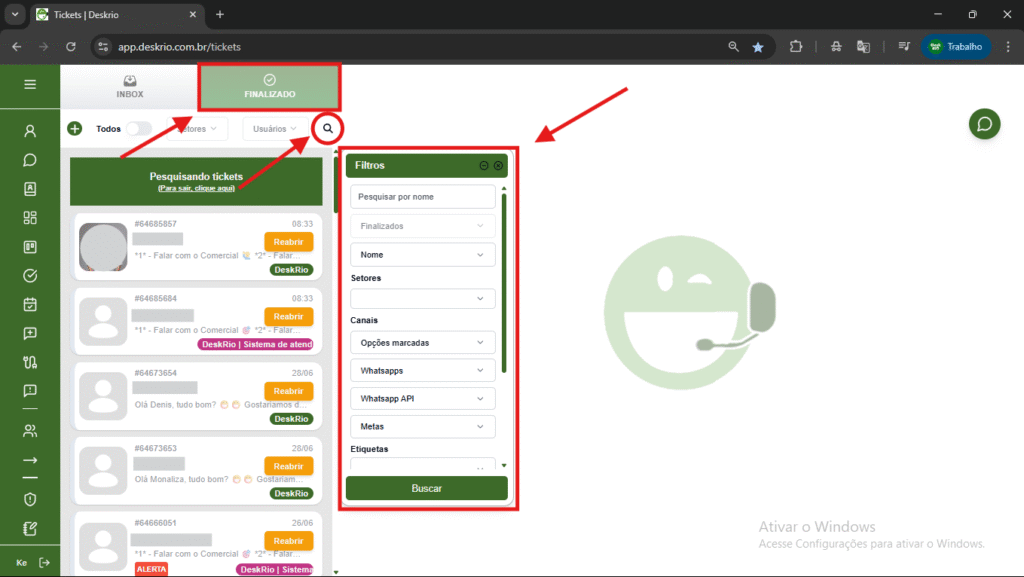Click the down arrow of the Filtros scrollbar
This screenshot has width=1024, height=577.
pyautogui.click(x=504, y=465)
